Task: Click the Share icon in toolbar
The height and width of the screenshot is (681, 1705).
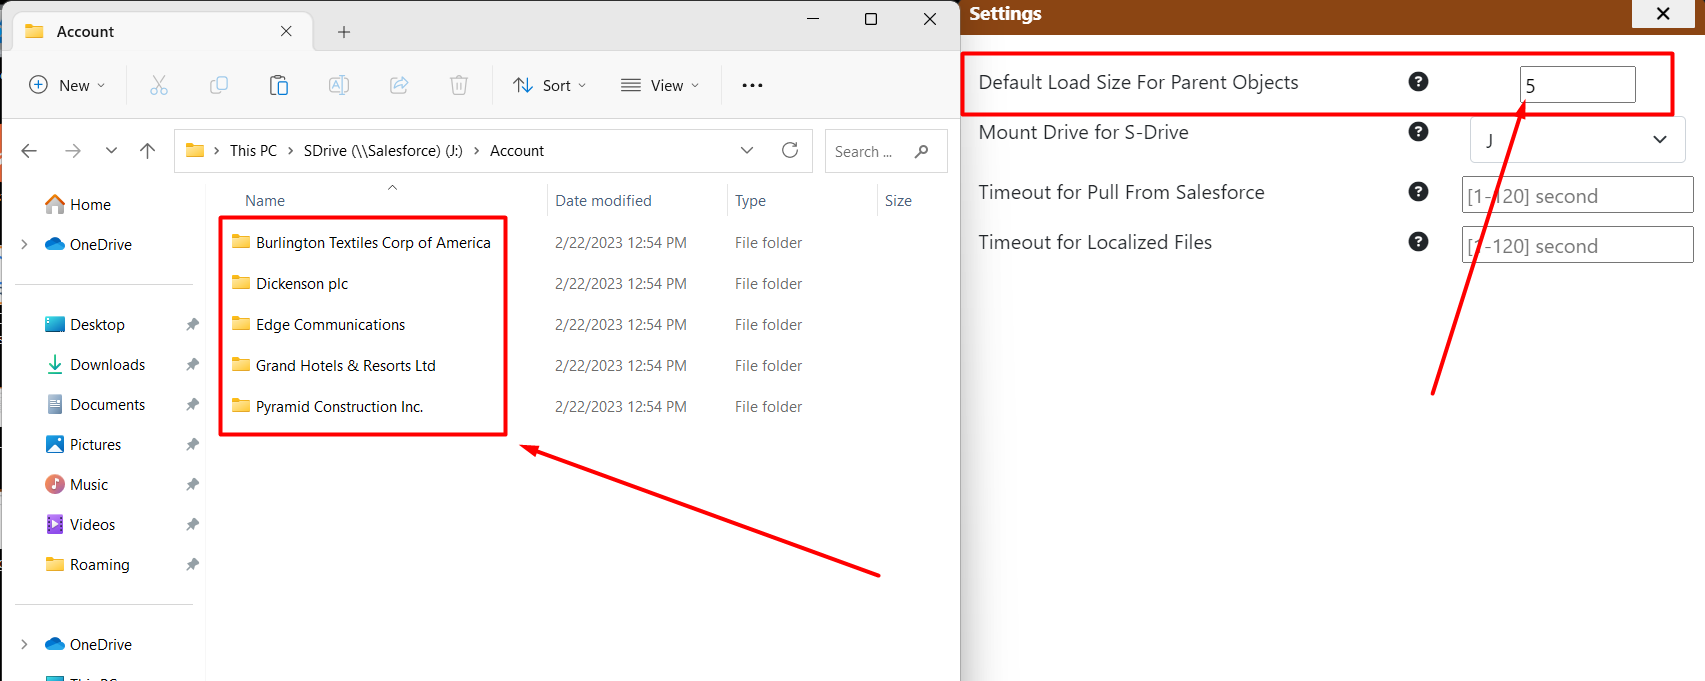Action: pos(399,85)
